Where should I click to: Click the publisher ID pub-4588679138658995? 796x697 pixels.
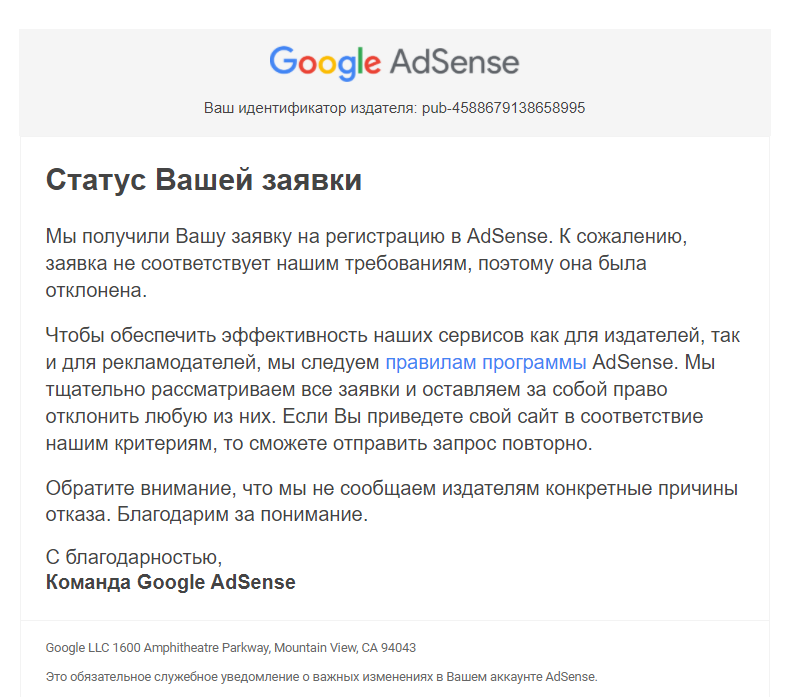(503, 107)
